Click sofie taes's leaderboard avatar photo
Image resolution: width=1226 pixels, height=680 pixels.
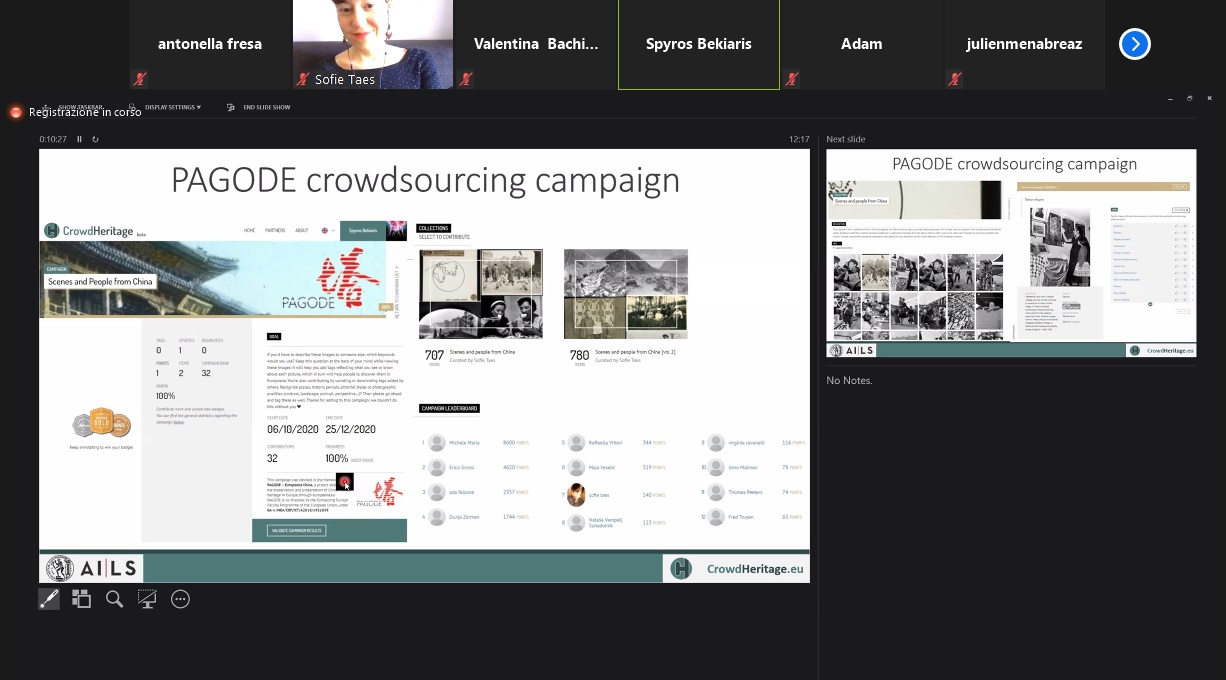click(x=576, y=495)
